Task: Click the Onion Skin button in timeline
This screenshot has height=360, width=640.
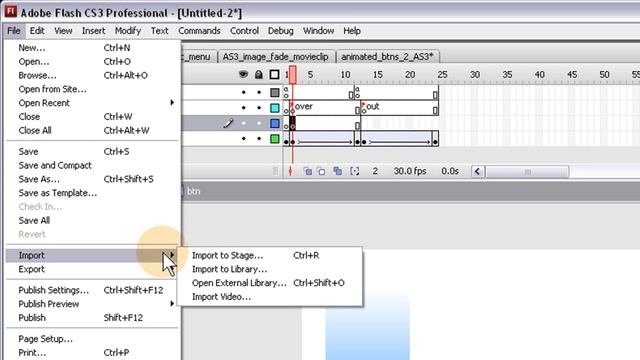Action: 307,171
